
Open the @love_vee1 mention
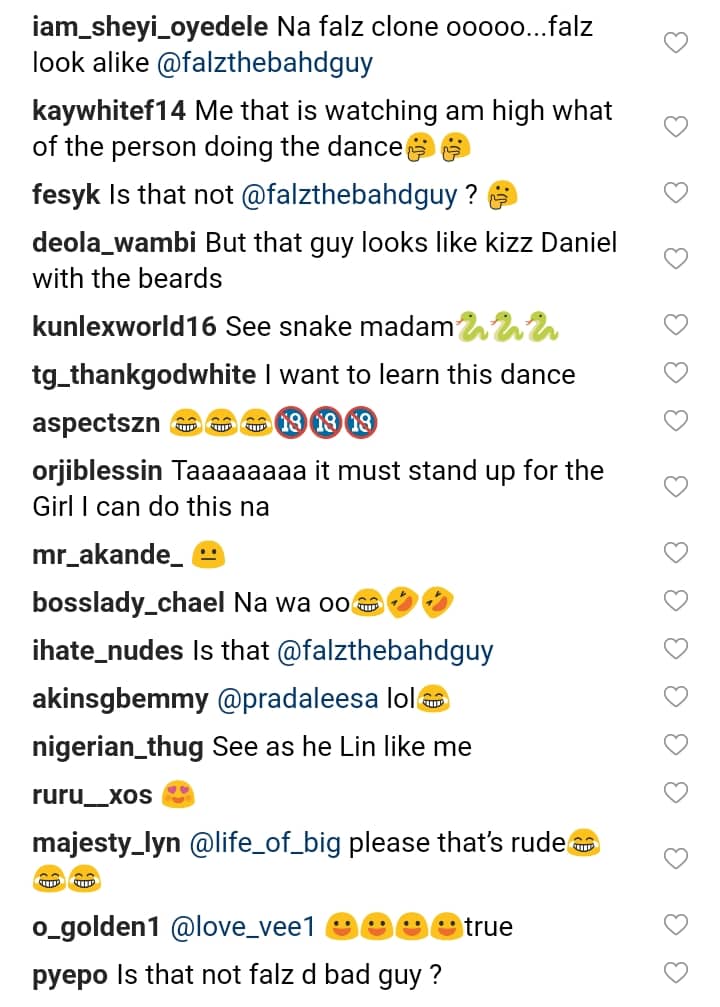[x=244, y=927]
